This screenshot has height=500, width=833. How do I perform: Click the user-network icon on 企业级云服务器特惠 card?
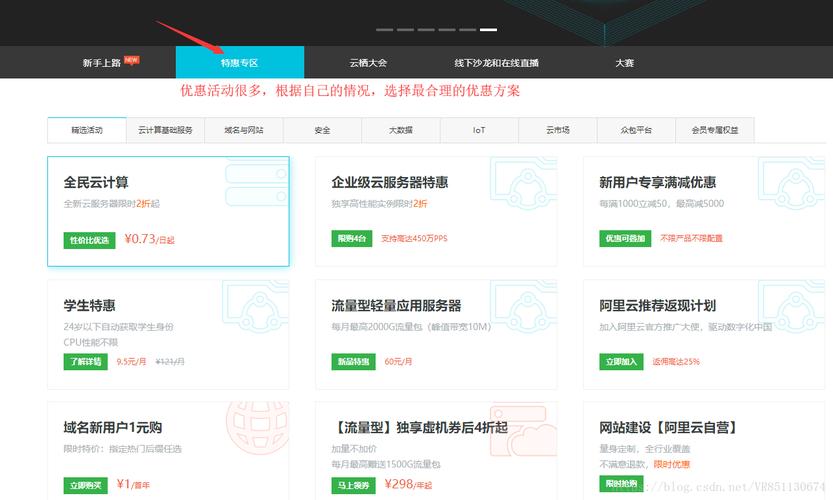524,184
